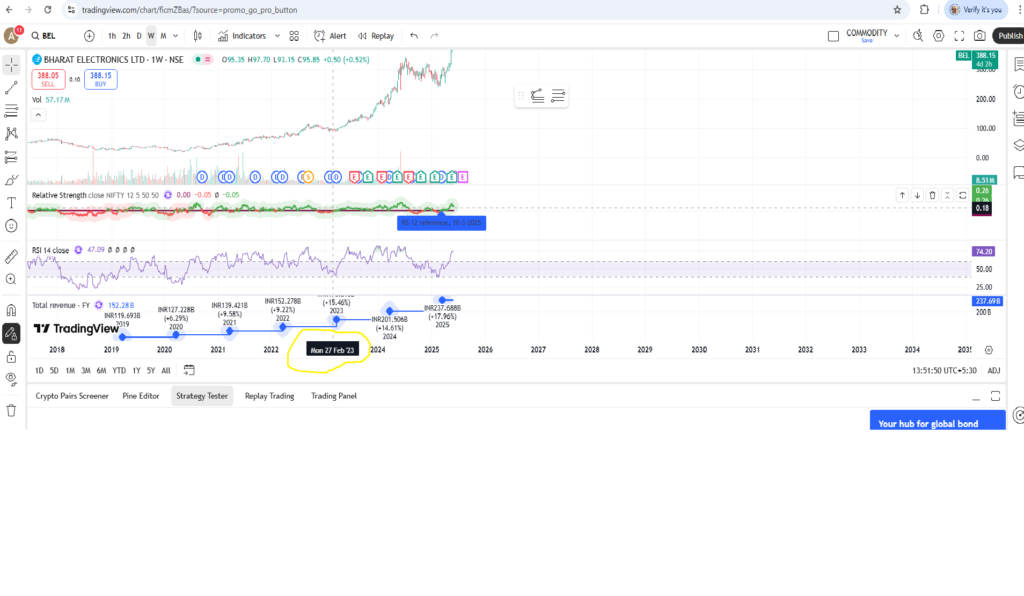This screenshot has width=1024, height=596.
Task: Create an Alert from the toolbar
Action: (x=330, y=36)
